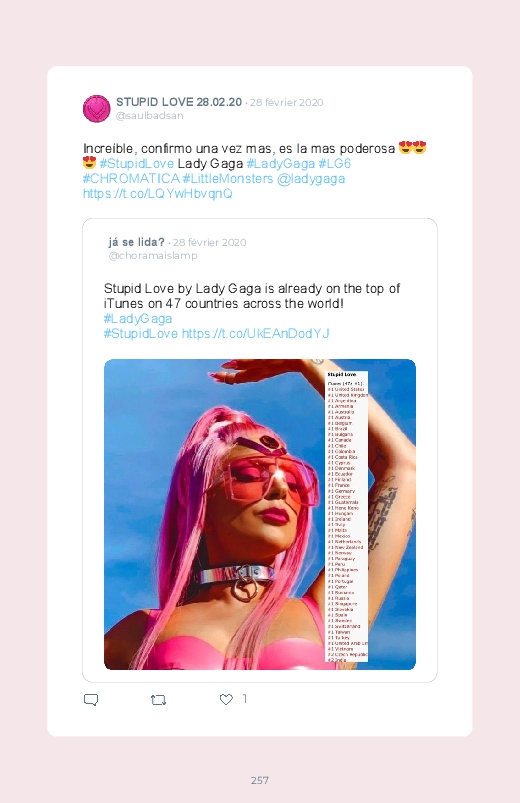This screenshot has height=803, width=520.
Task: Like the tweet with heart icon
Action: (x=226, y=699)
